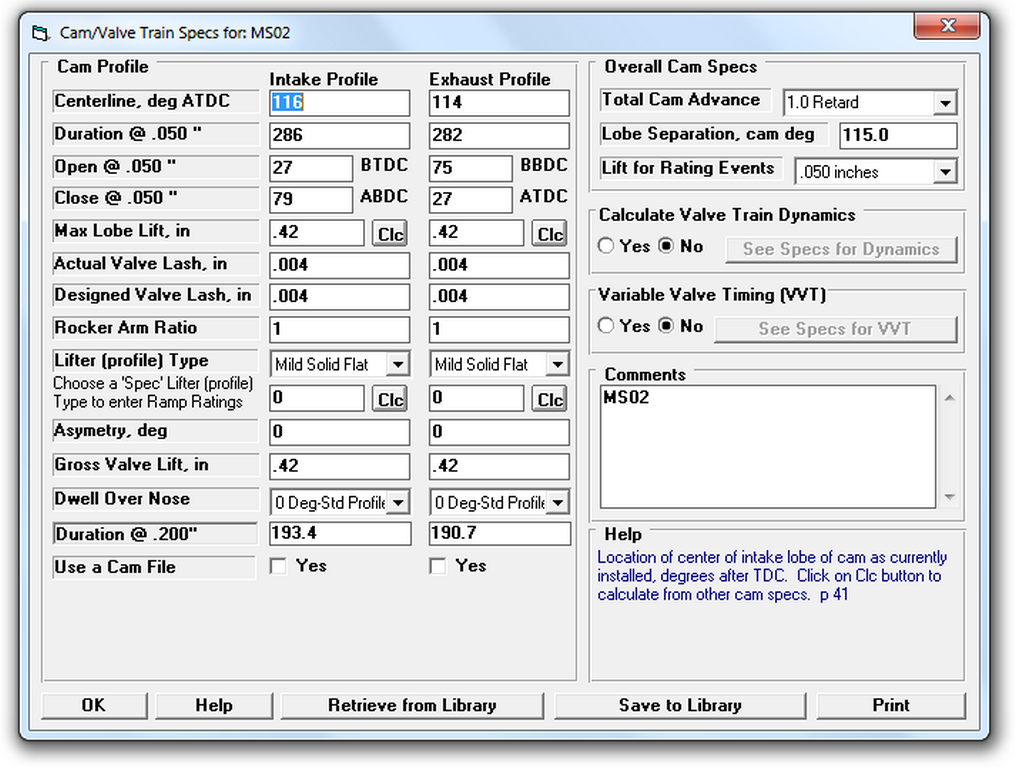Image resolution: width=1016 pixels, height=768 pixels.
Task: Check exhaust Use a Cam File box
Action: click(x=438, y=567)
